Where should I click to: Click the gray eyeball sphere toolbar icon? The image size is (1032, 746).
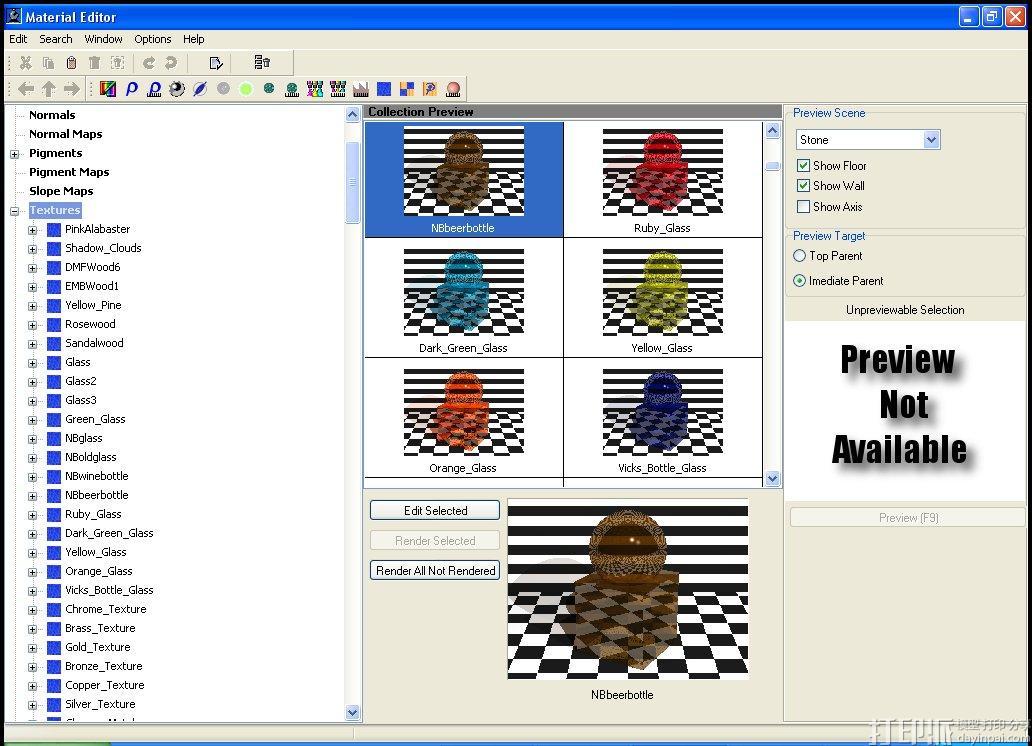[x=177, y=88]
